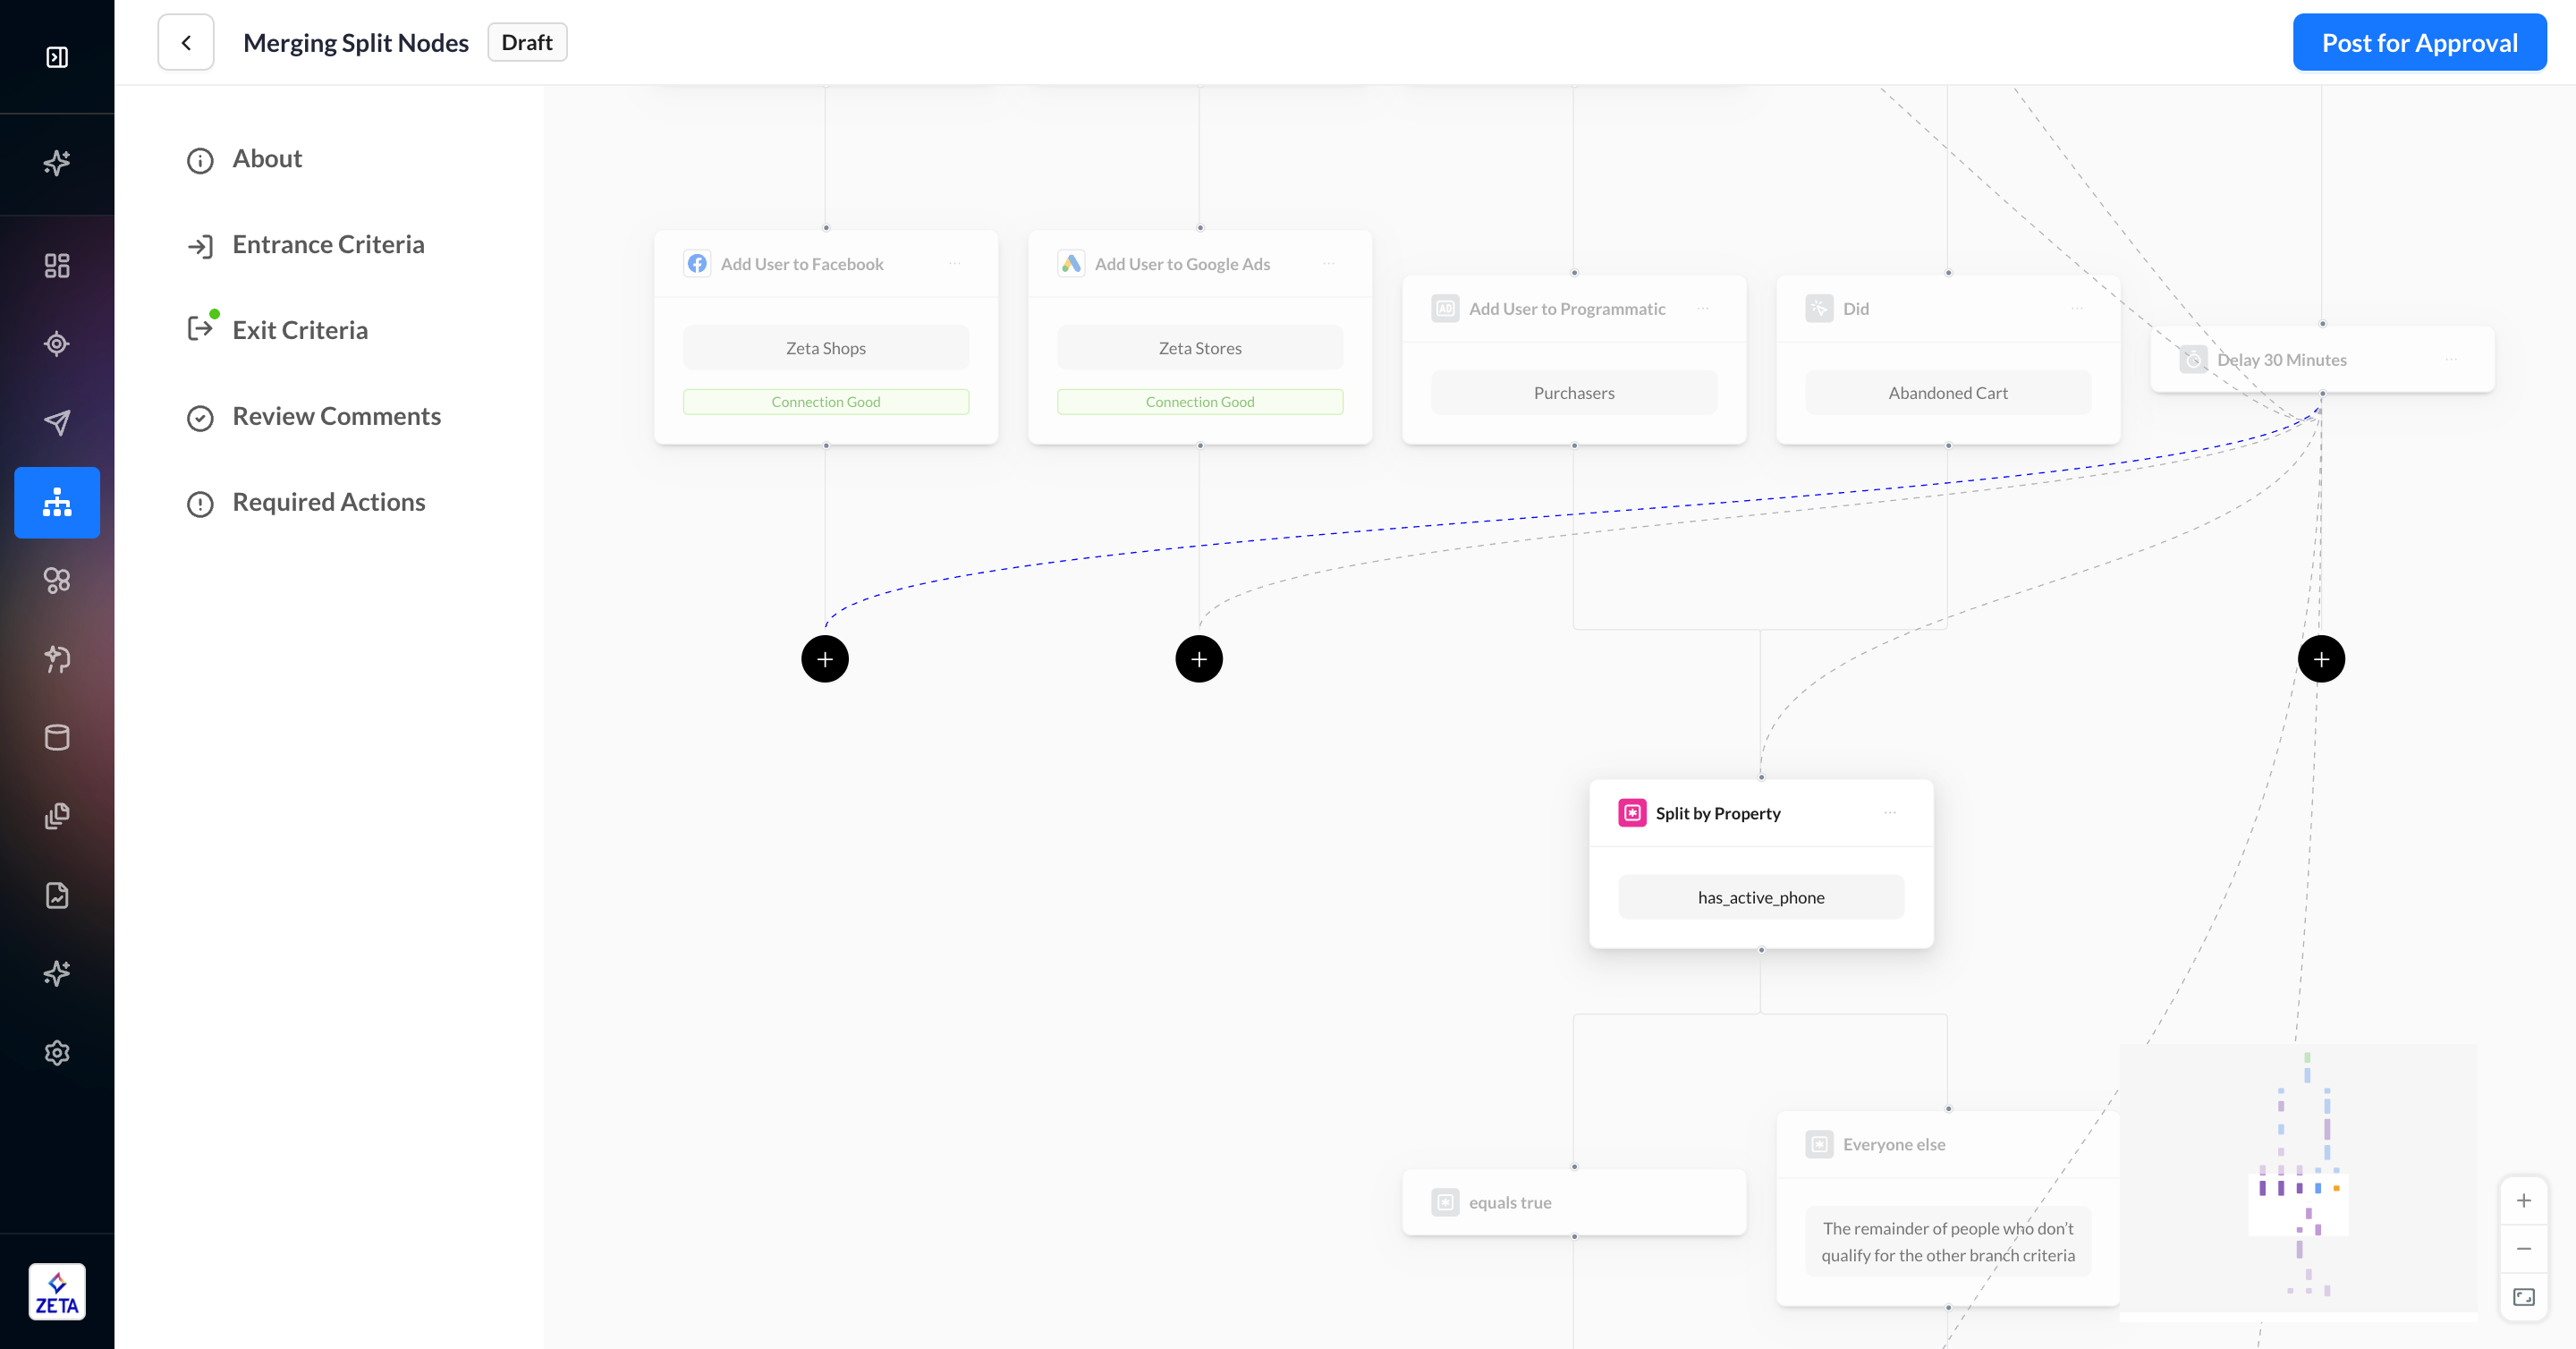Go back using the arrow button

pos(186,43)
